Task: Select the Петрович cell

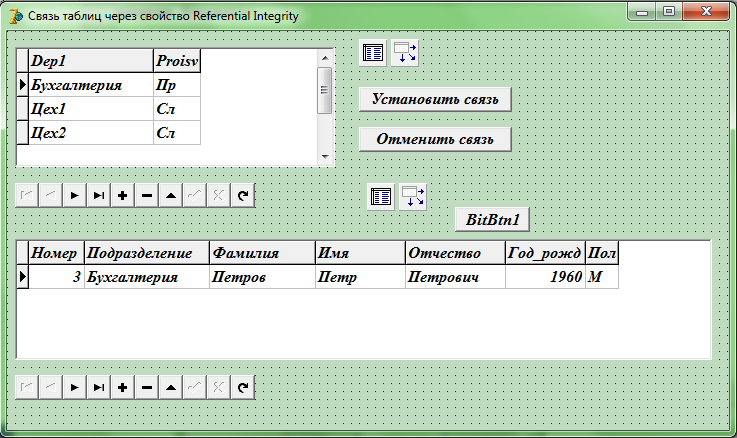Action: tap(455, 277)
